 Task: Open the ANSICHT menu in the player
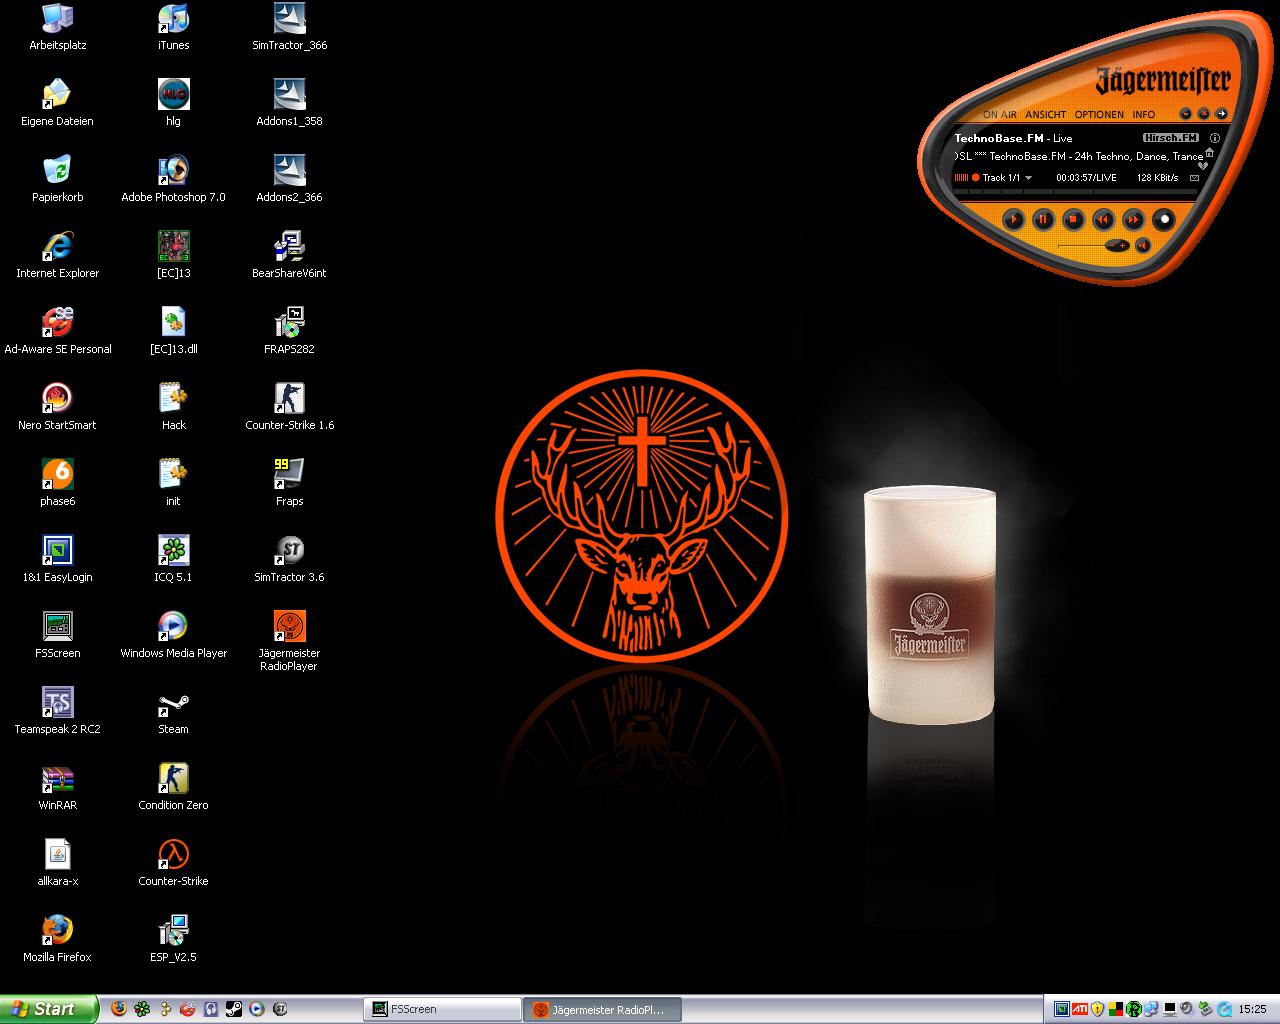click(x=1045, y=115)
